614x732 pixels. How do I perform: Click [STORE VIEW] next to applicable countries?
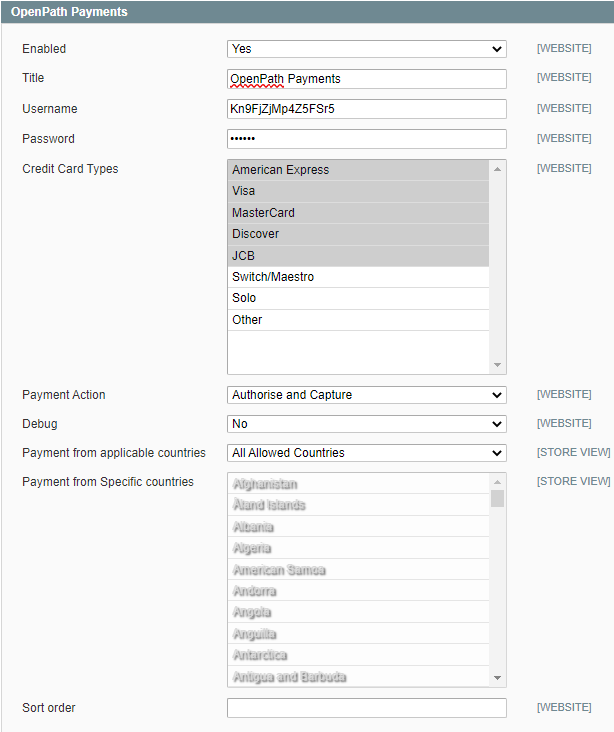(x=573, y=452)
